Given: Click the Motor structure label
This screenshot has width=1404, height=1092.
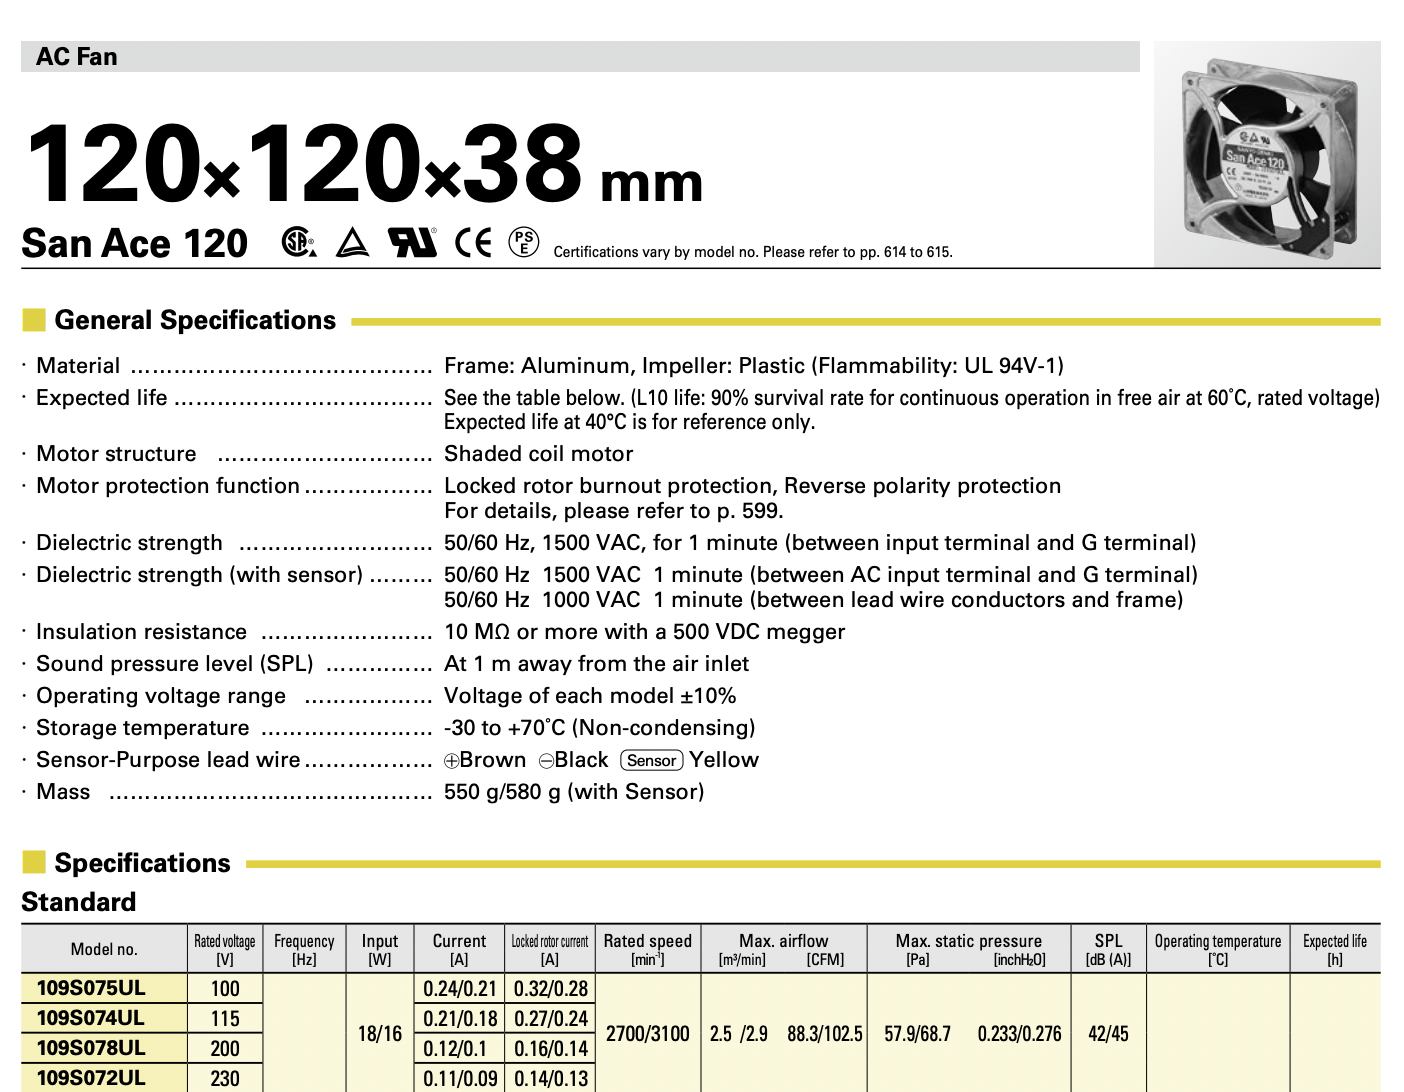Looking at the screenshot, I should click(x=116, y=454).
